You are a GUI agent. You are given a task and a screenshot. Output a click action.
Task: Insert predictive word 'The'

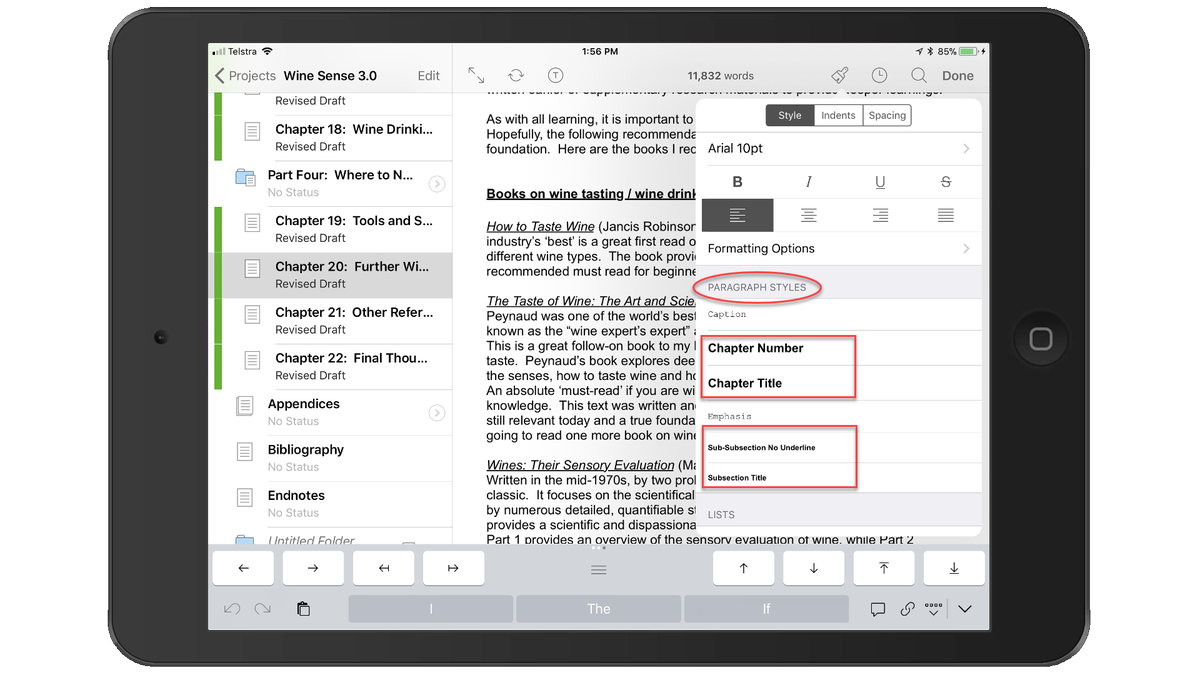599,609
